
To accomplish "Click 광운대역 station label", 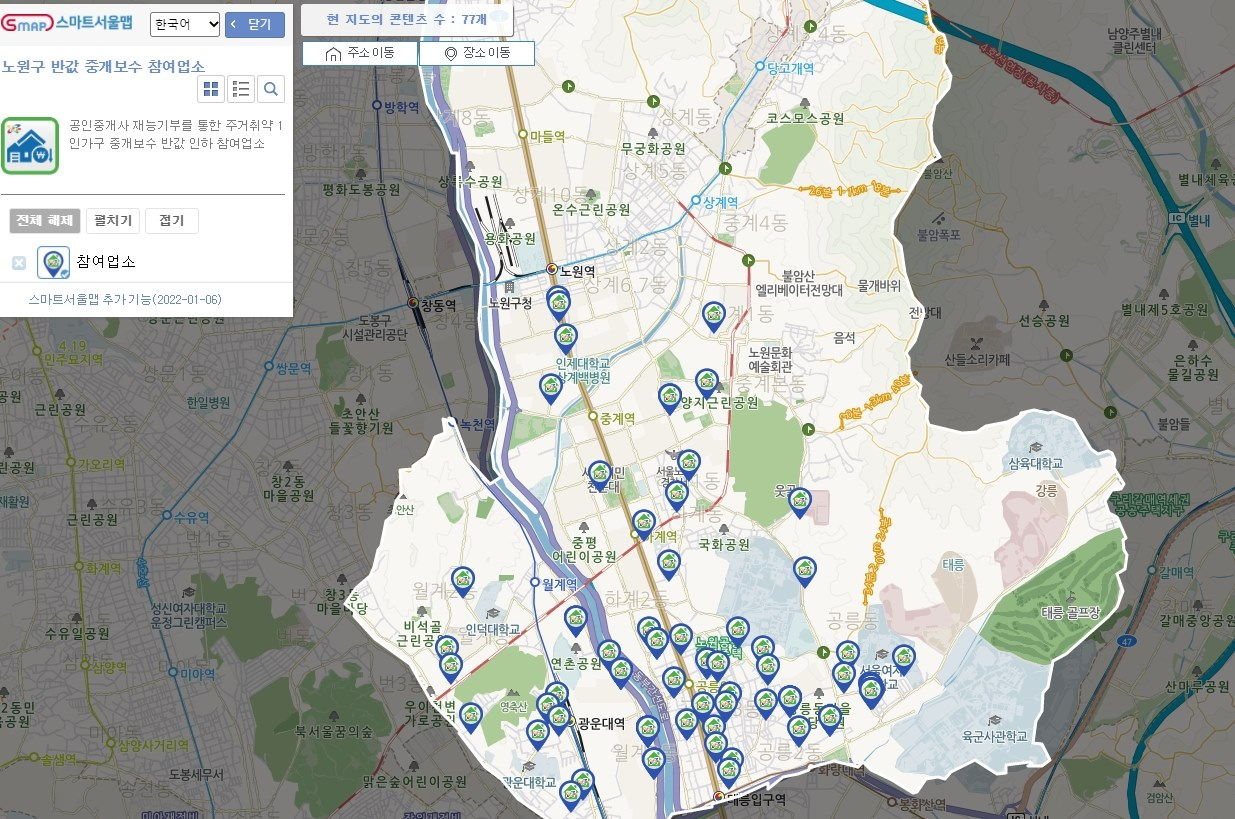I will tap(601, 724).
